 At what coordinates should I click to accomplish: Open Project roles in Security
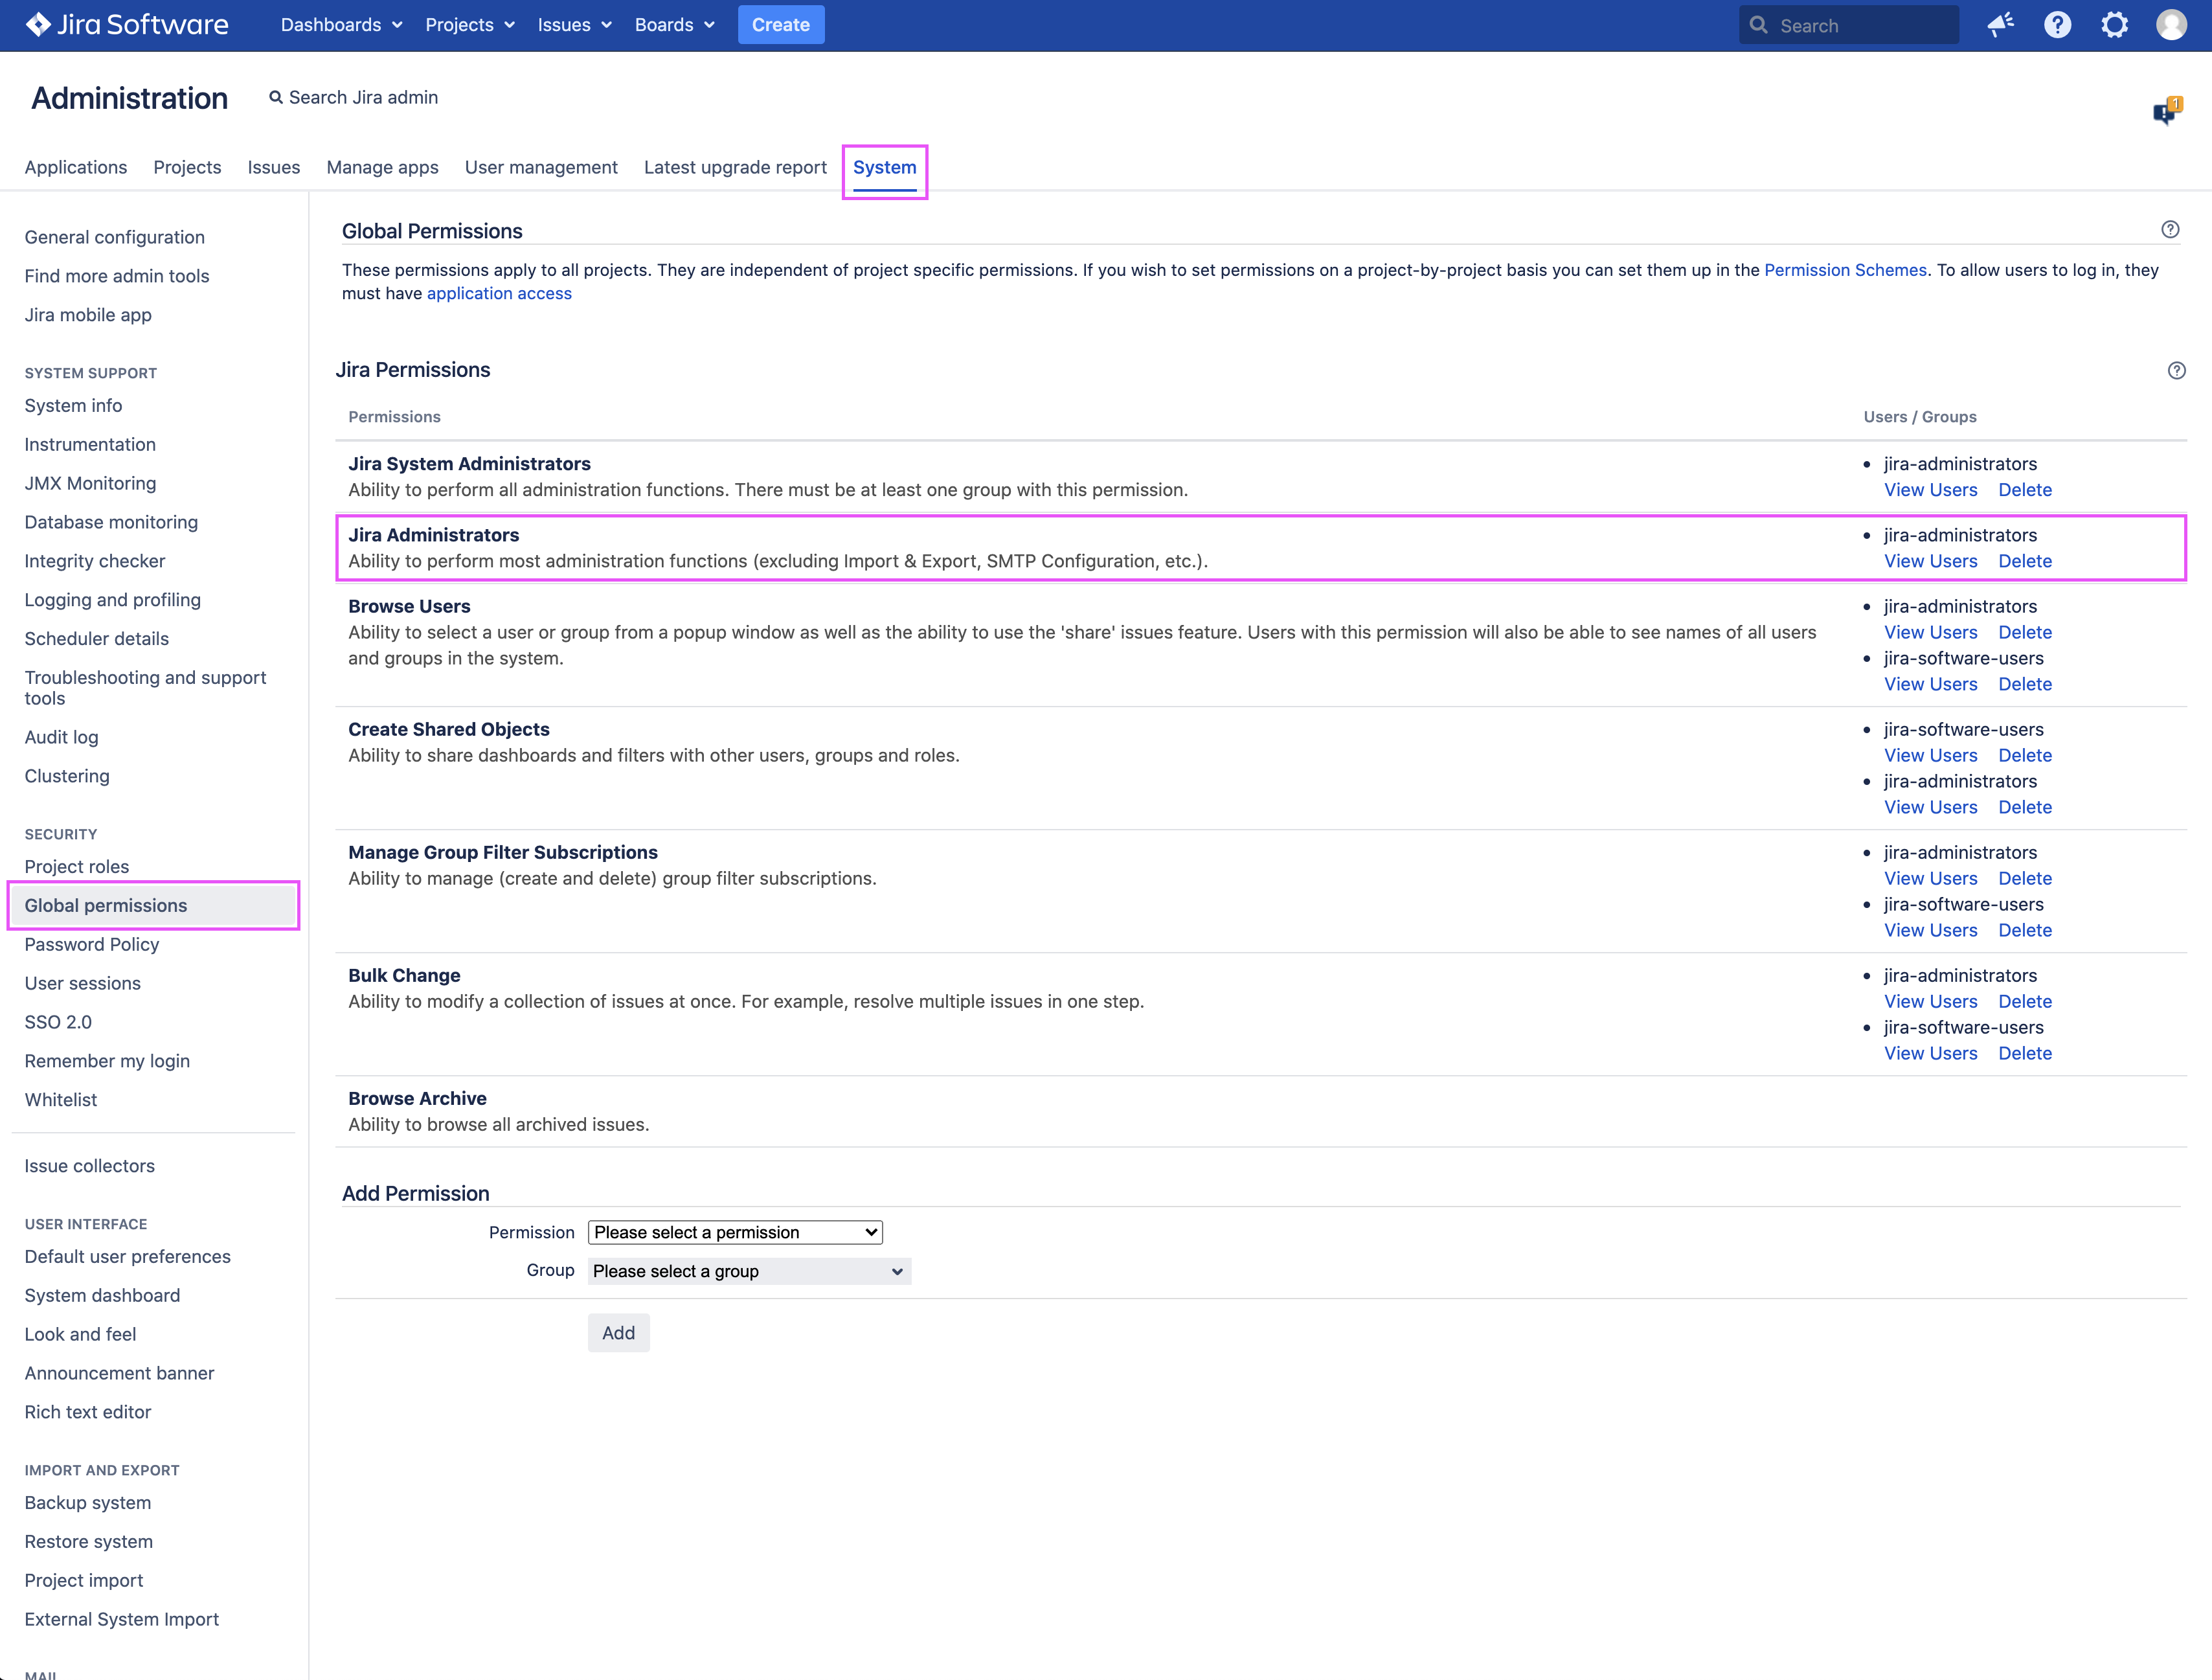click(77, 867)
